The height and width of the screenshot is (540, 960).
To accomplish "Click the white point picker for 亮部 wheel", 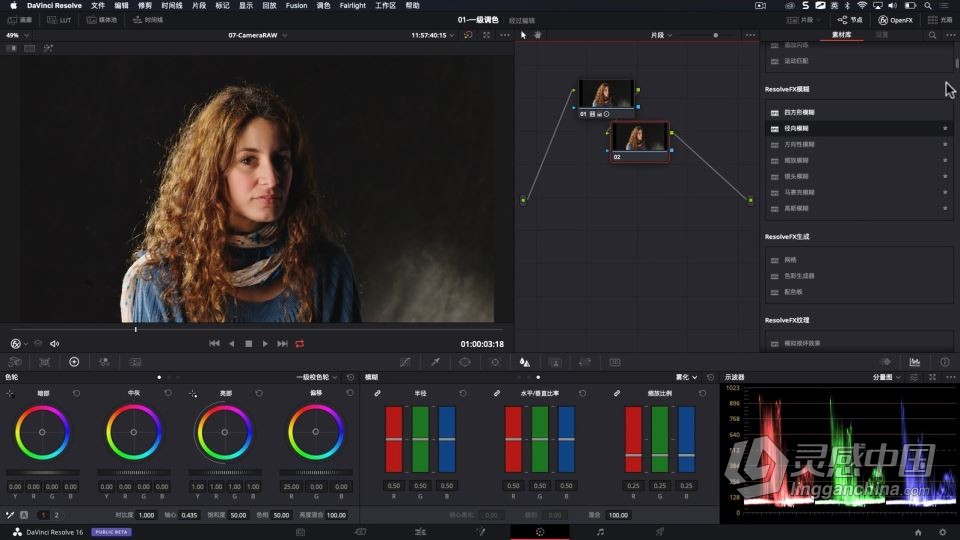I will pos(193,394).
